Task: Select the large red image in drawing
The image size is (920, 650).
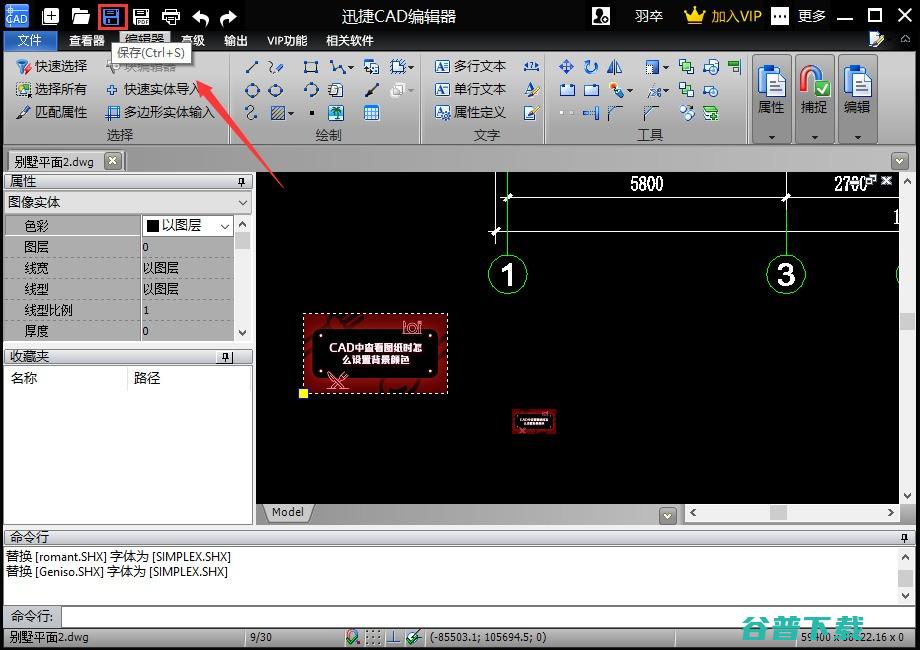Action: pos(376,353)
